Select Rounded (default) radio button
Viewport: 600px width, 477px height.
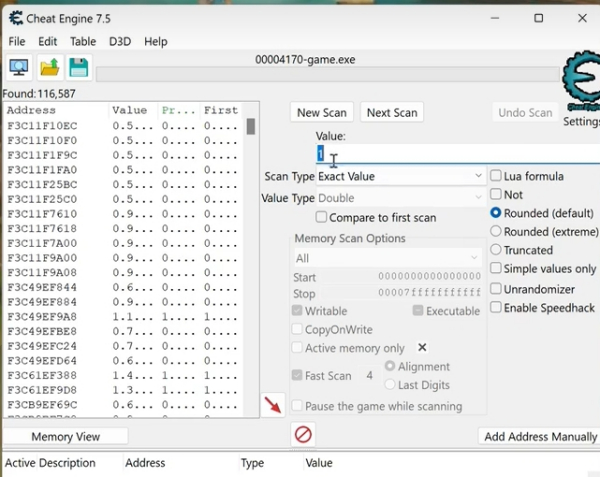[x=496, y=213]
